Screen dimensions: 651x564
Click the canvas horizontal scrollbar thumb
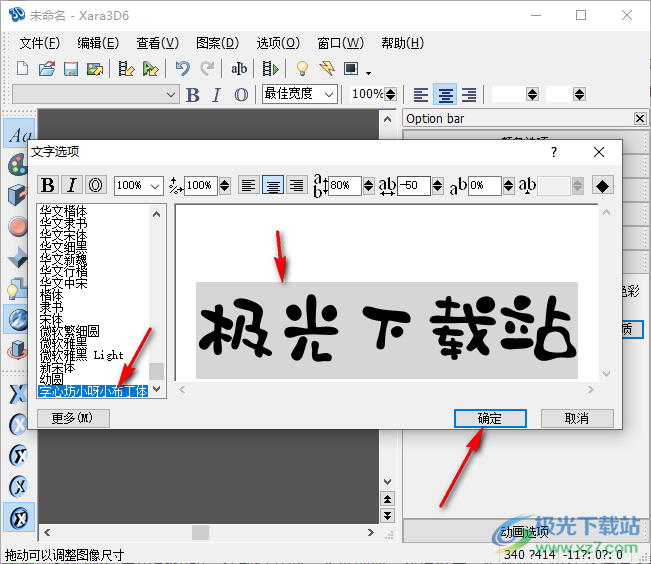[x=200, y=532]
